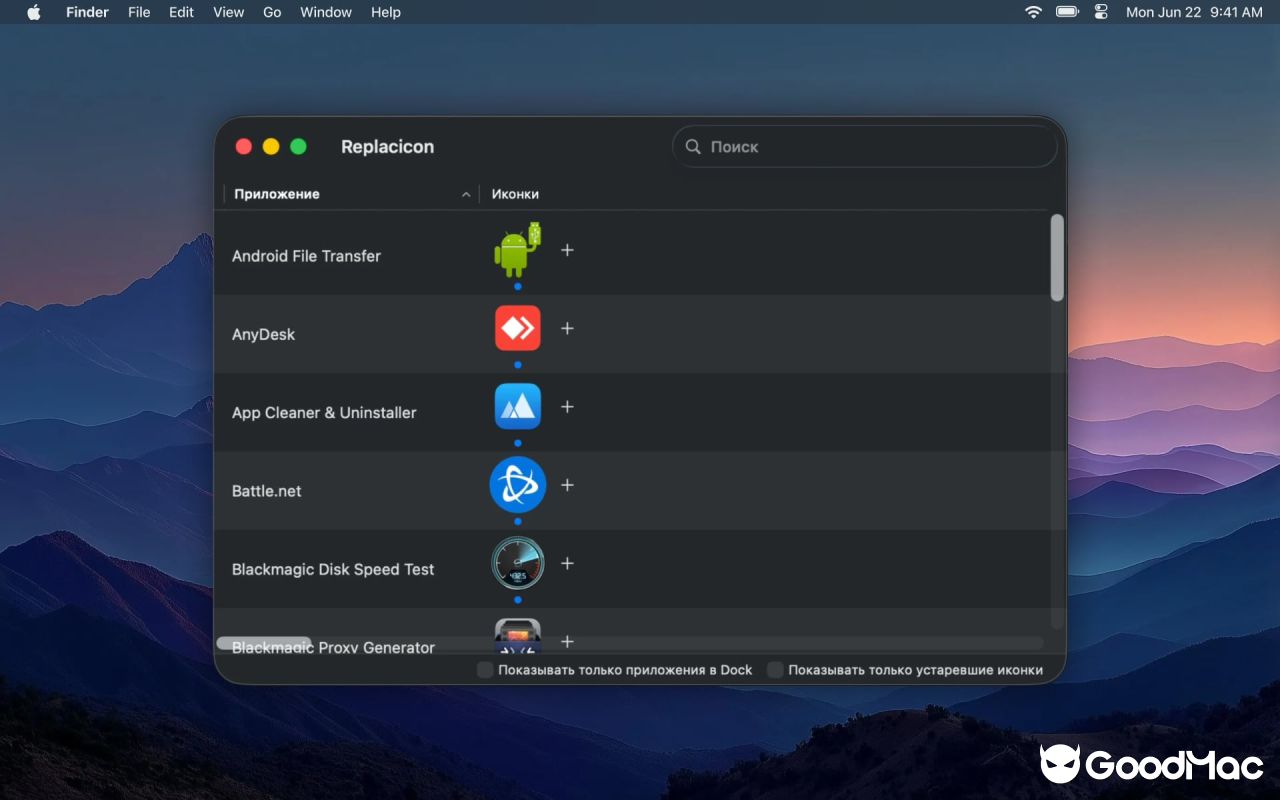Click the date and time in menu bar
This screenshot has width=1280, height=800.
tap(1194, 12)
